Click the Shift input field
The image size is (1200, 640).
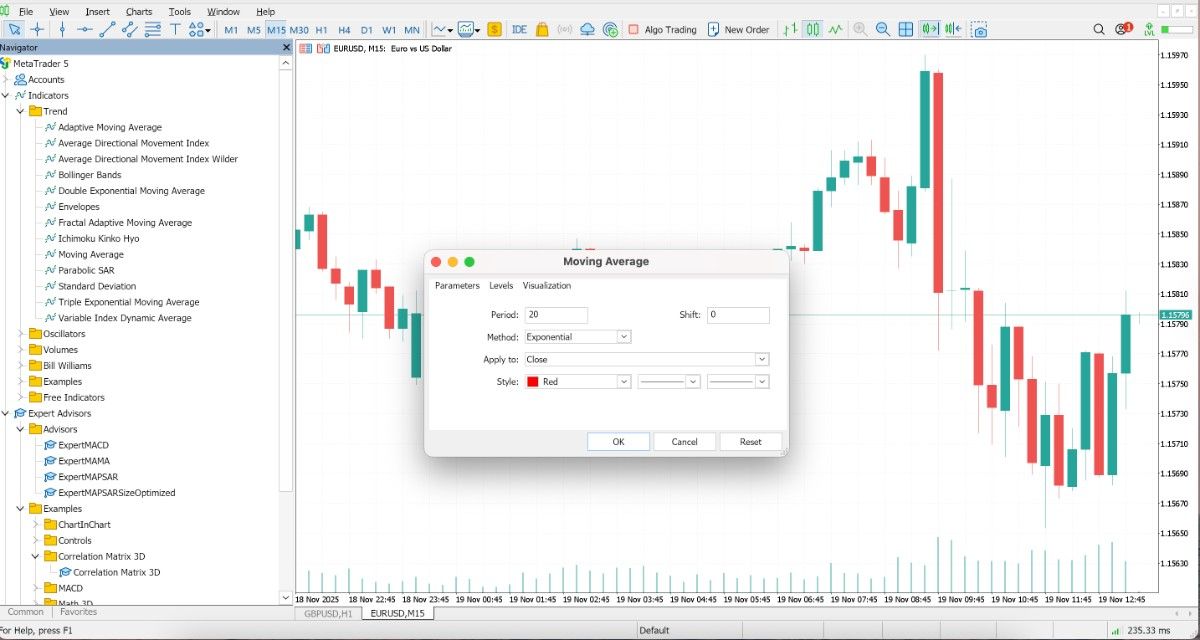tap(738, 315)
